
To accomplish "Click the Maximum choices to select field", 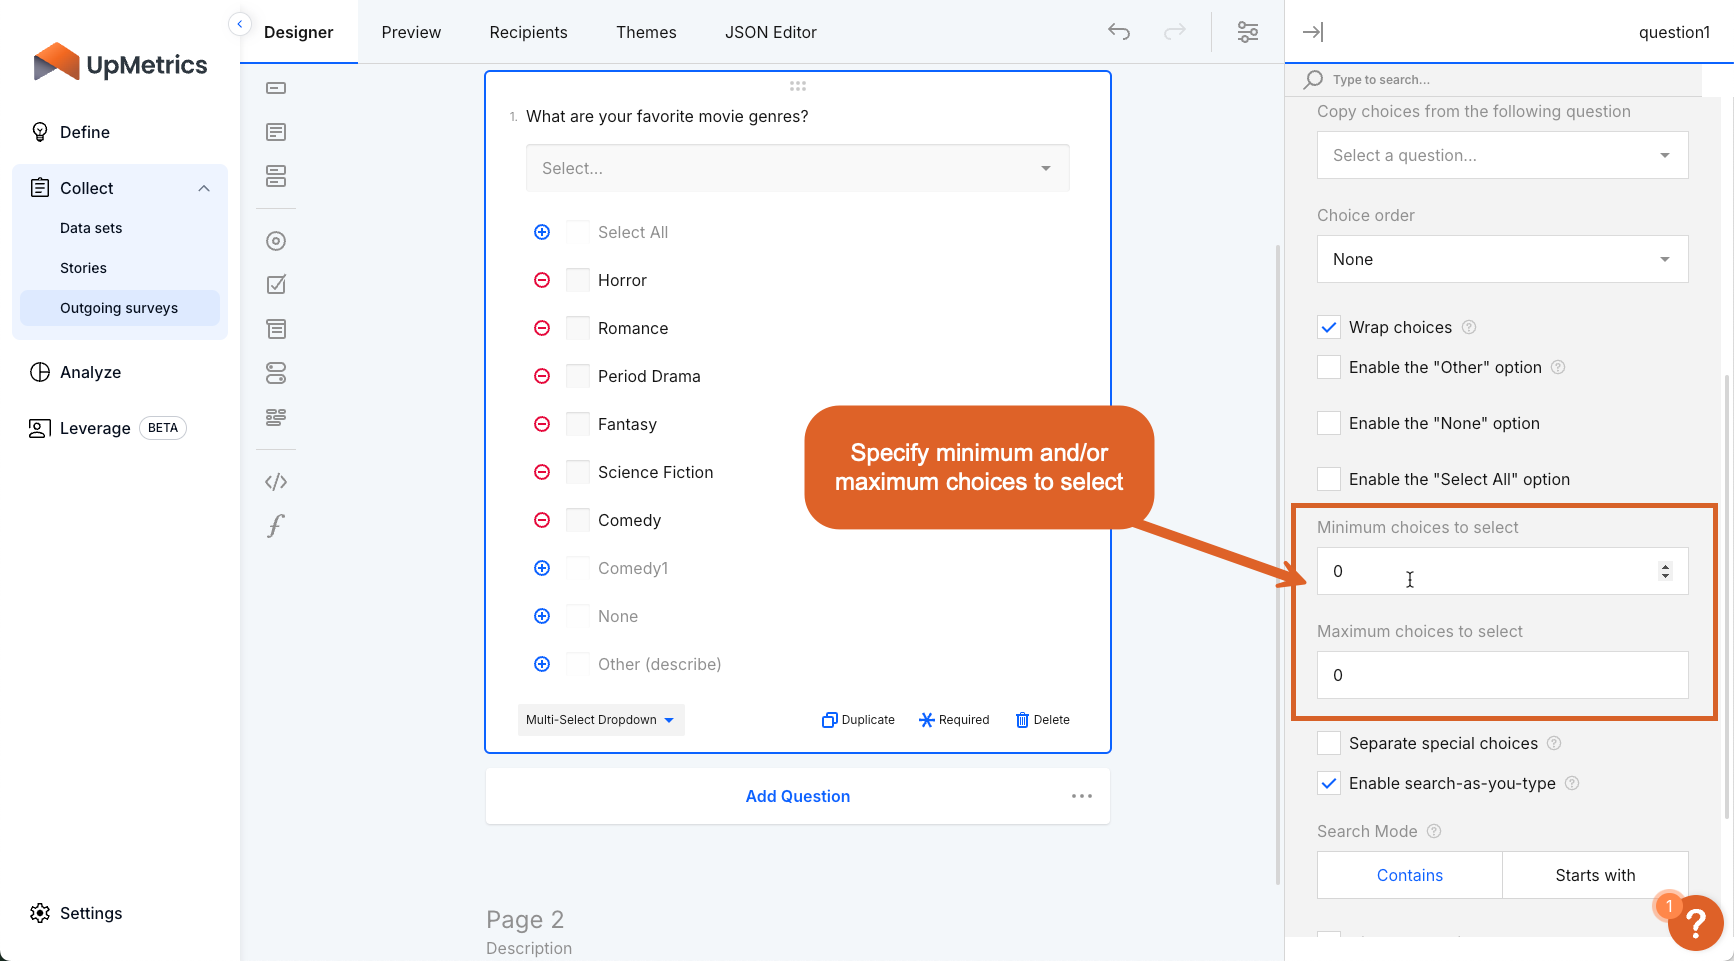I will [1502, 675].
